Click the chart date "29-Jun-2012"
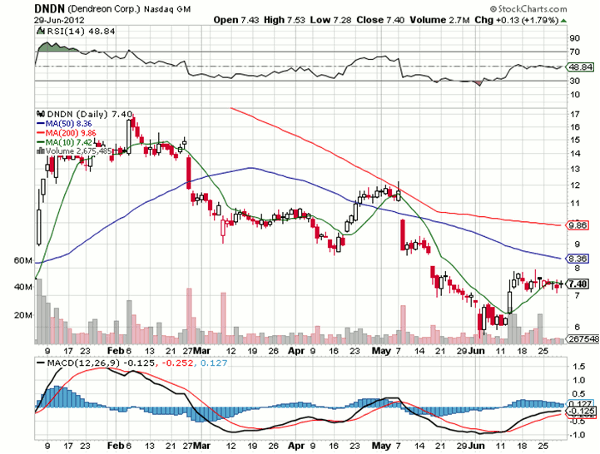Viewport: 600px width, 454px height. pyautogui.click(x=59, y=20)
